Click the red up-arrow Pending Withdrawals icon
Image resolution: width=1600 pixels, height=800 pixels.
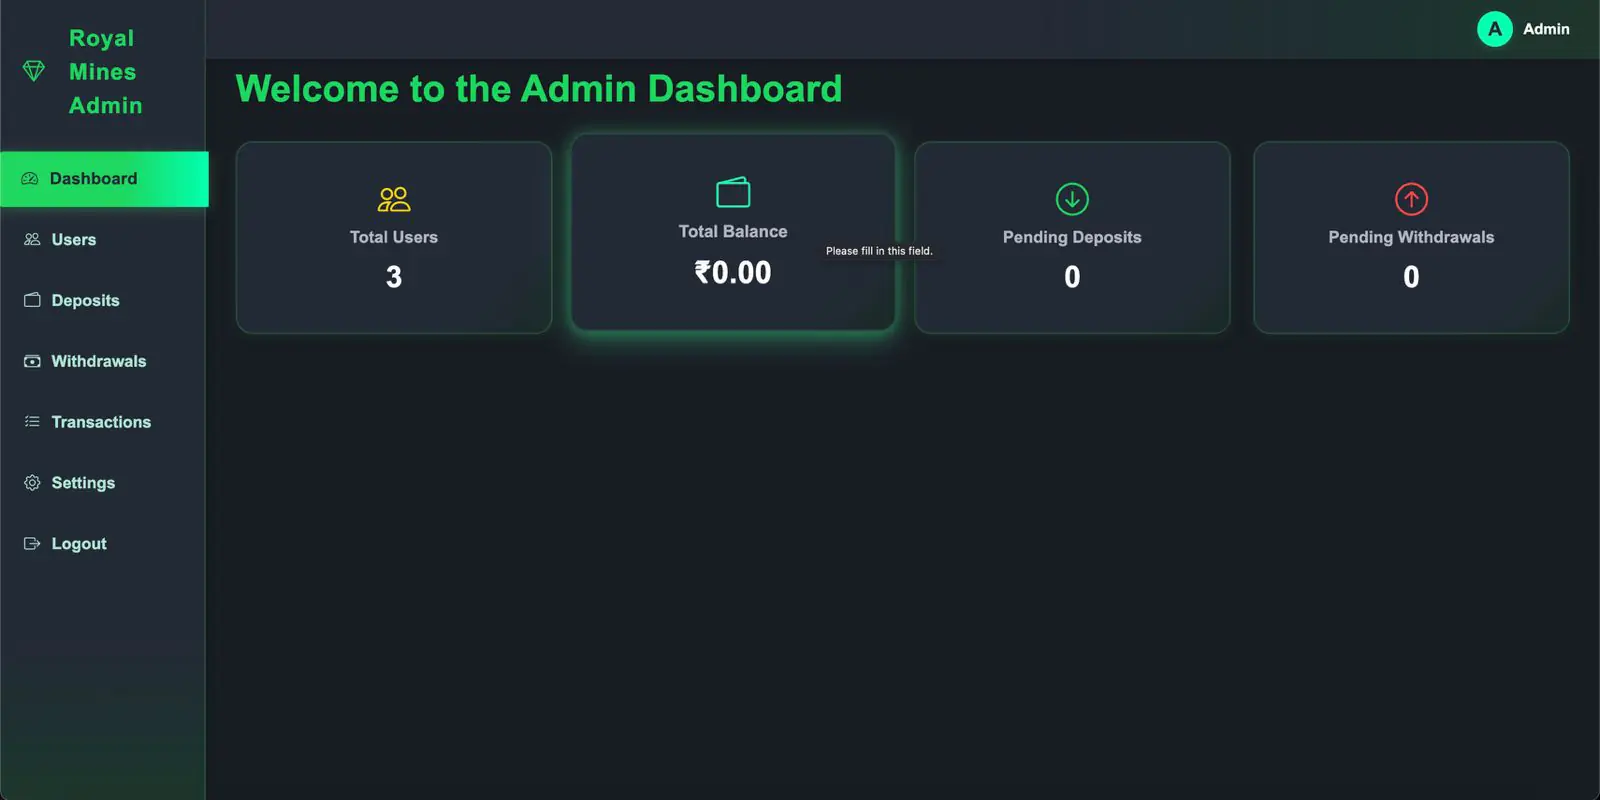(x=1411, y=199)
